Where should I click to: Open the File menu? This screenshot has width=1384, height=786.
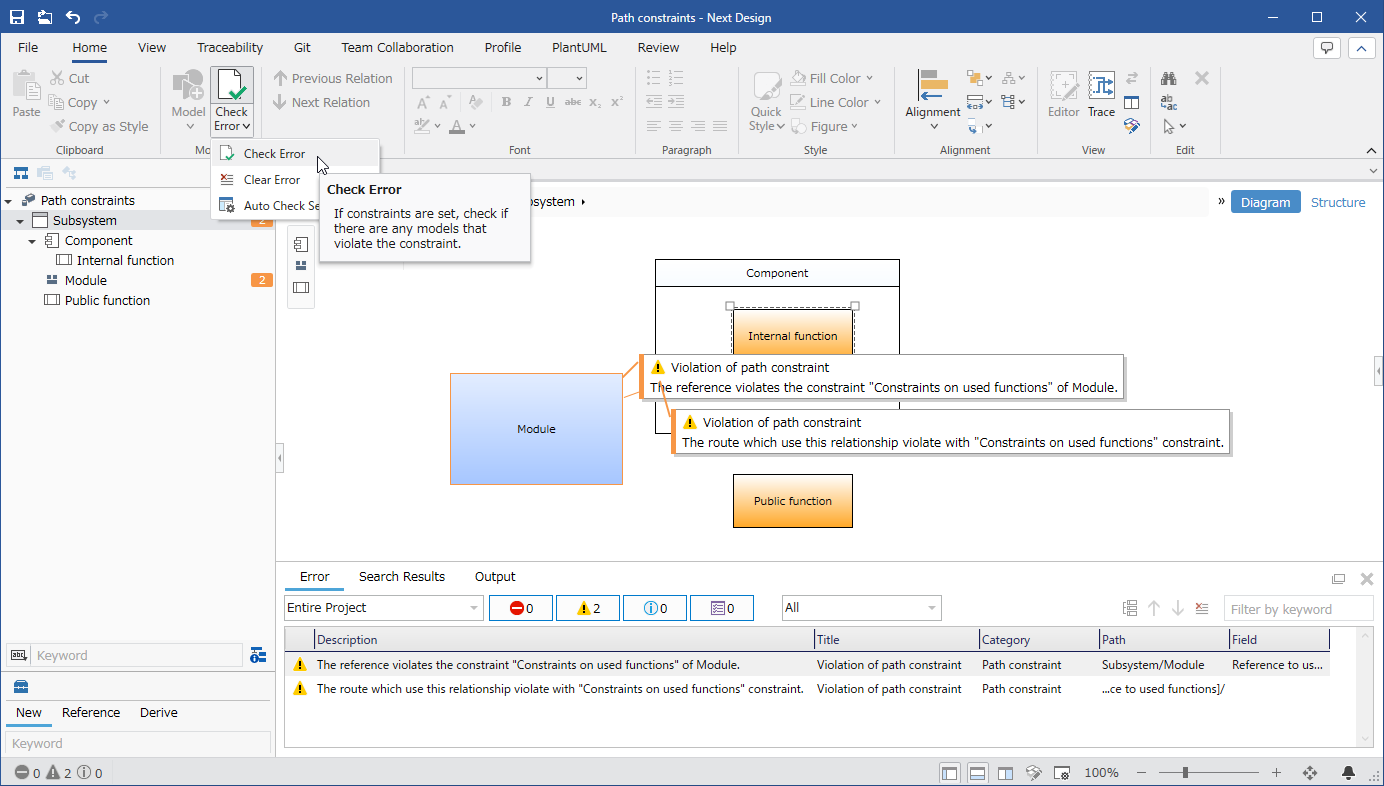coord(28,47)
